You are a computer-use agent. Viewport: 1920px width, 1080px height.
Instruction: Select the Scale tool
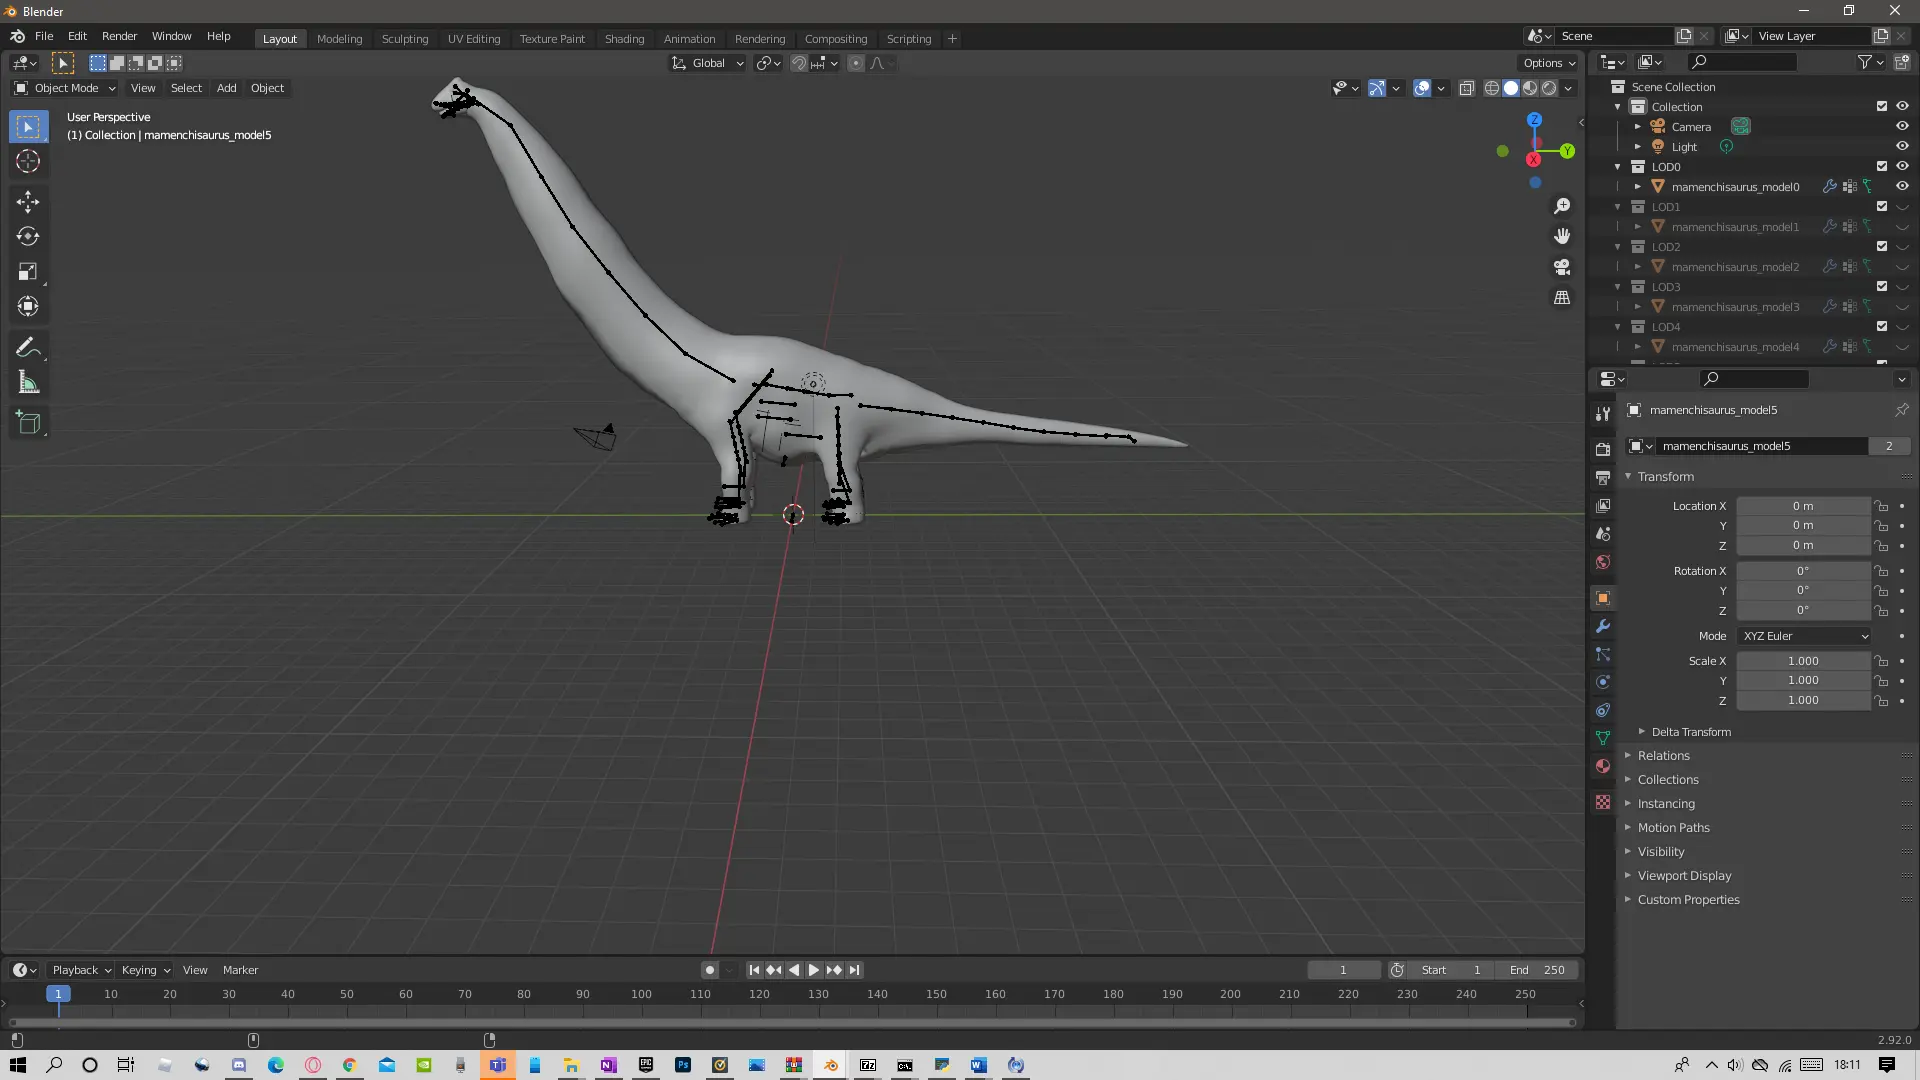pyautogui.click(x=28, y=272)
